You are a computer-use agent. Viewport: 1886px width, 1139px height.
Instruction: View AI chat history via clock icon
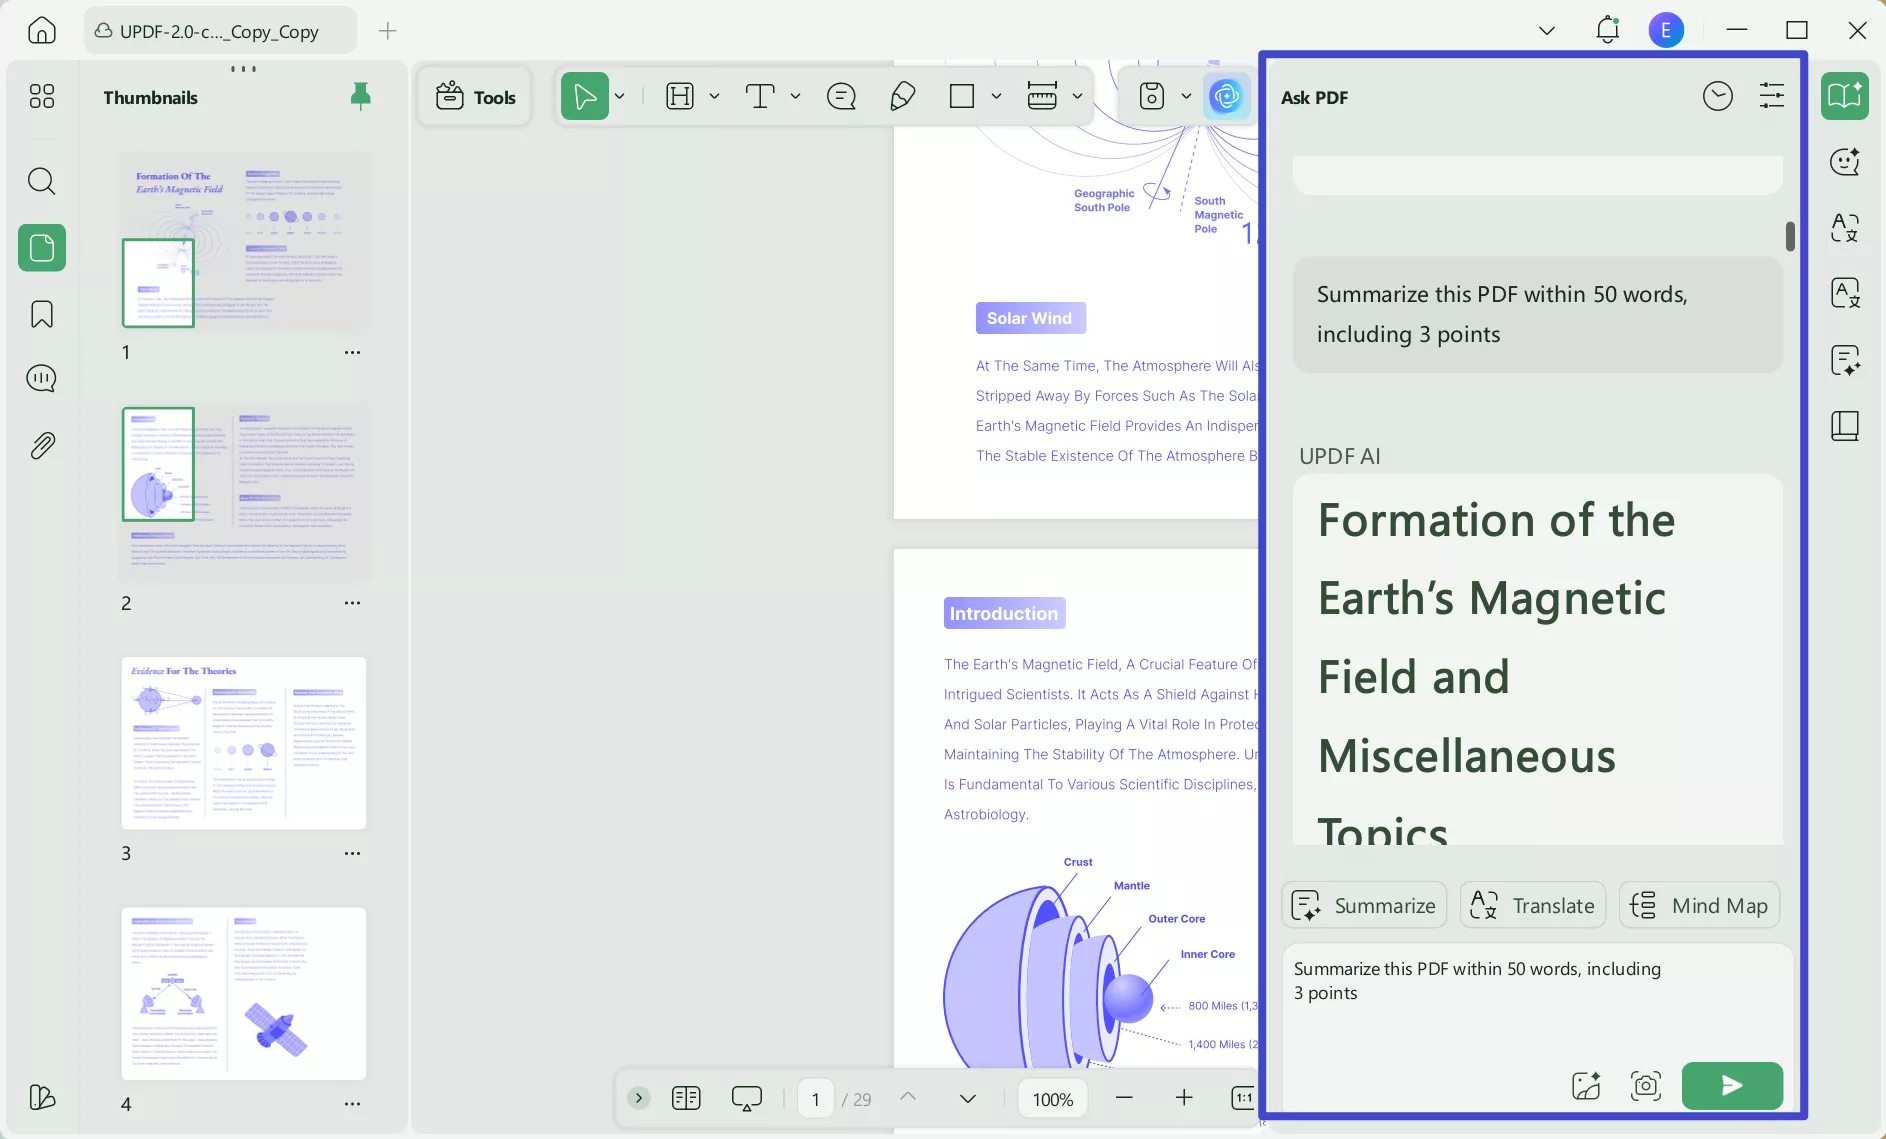tap(1718, 95)
